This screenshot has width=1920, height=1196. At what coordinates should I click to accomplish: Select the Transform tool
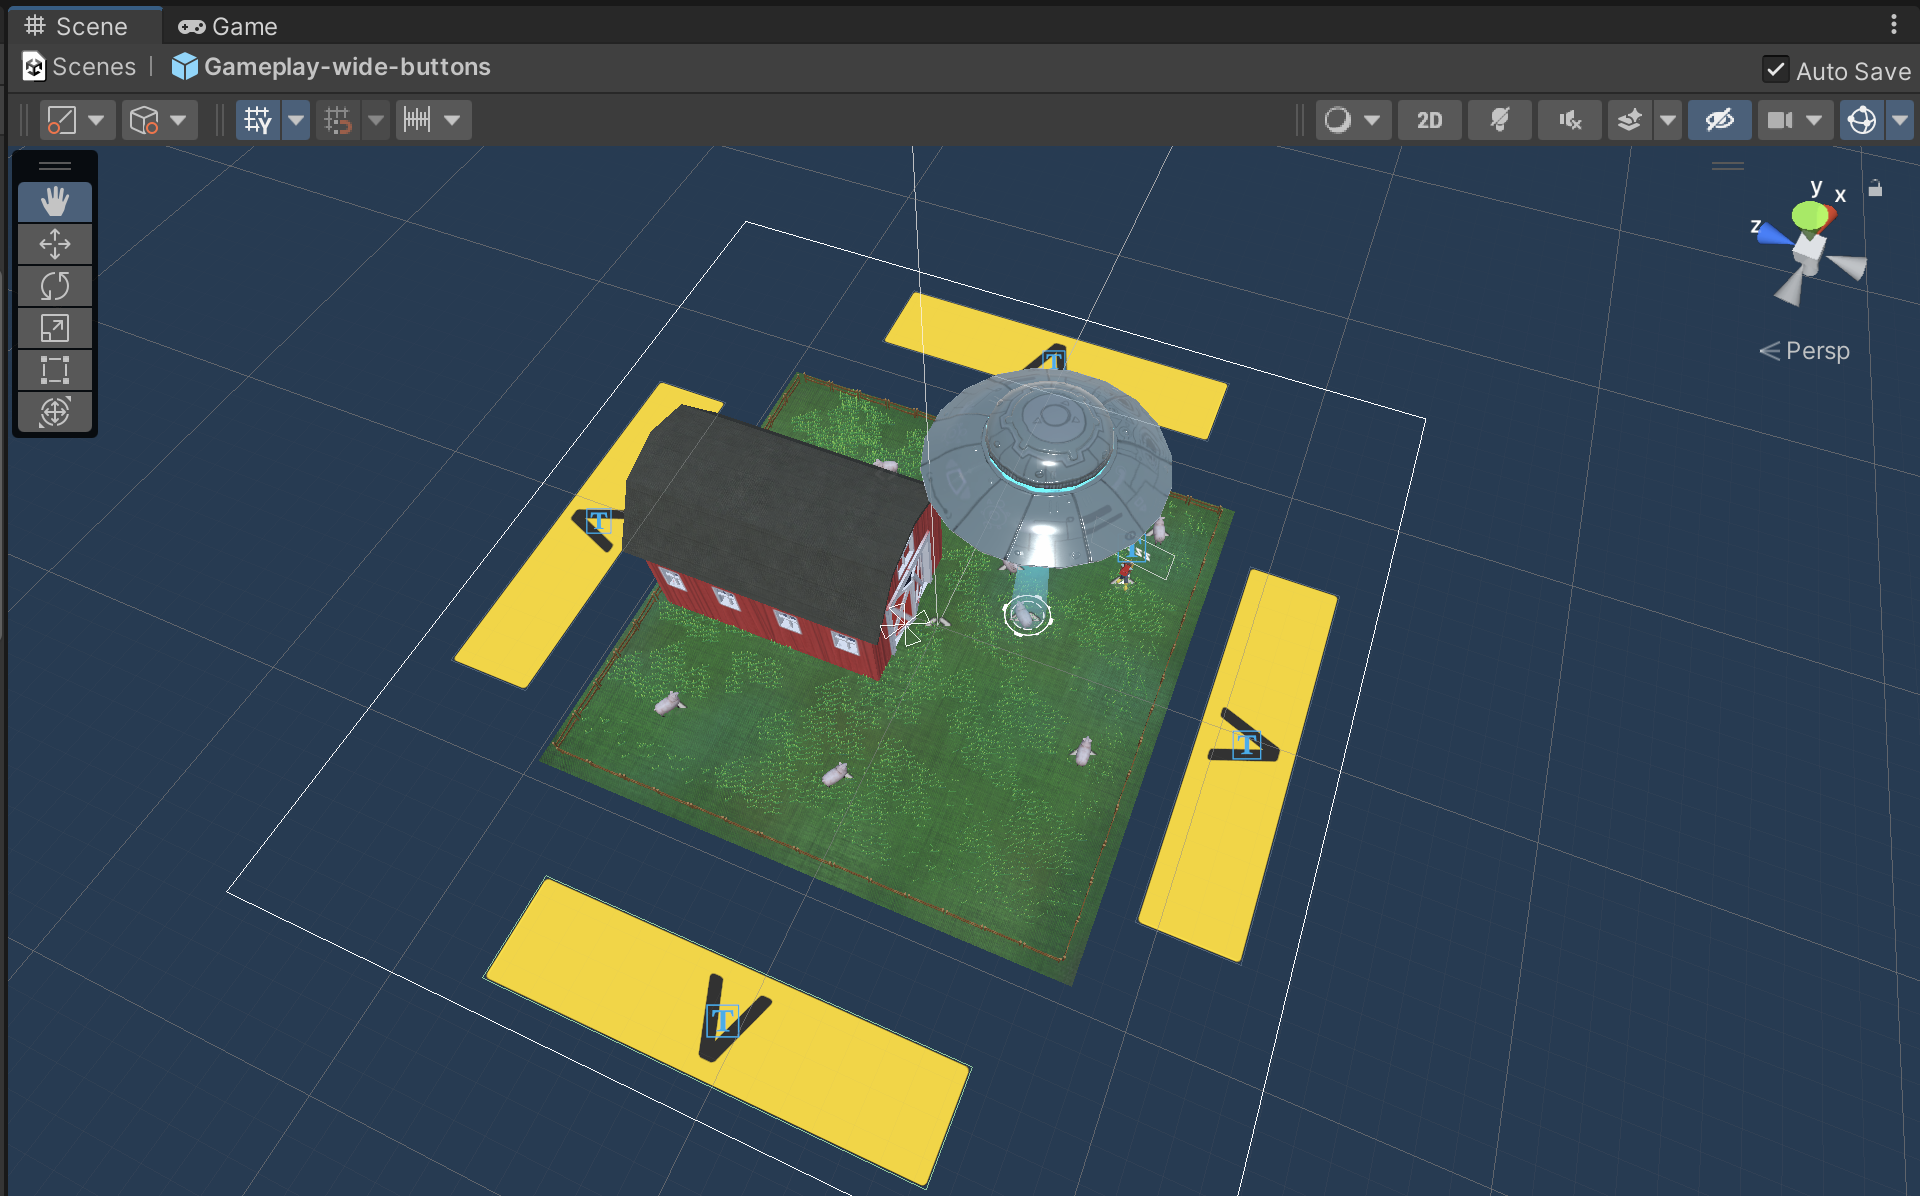pos(55,412)
